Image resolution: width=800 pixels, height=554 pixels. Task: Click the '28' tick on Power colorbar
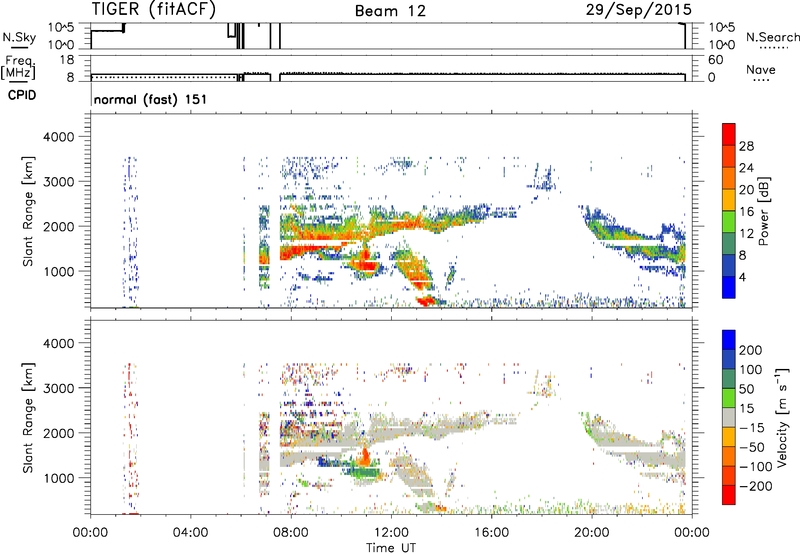coord(746,146)
